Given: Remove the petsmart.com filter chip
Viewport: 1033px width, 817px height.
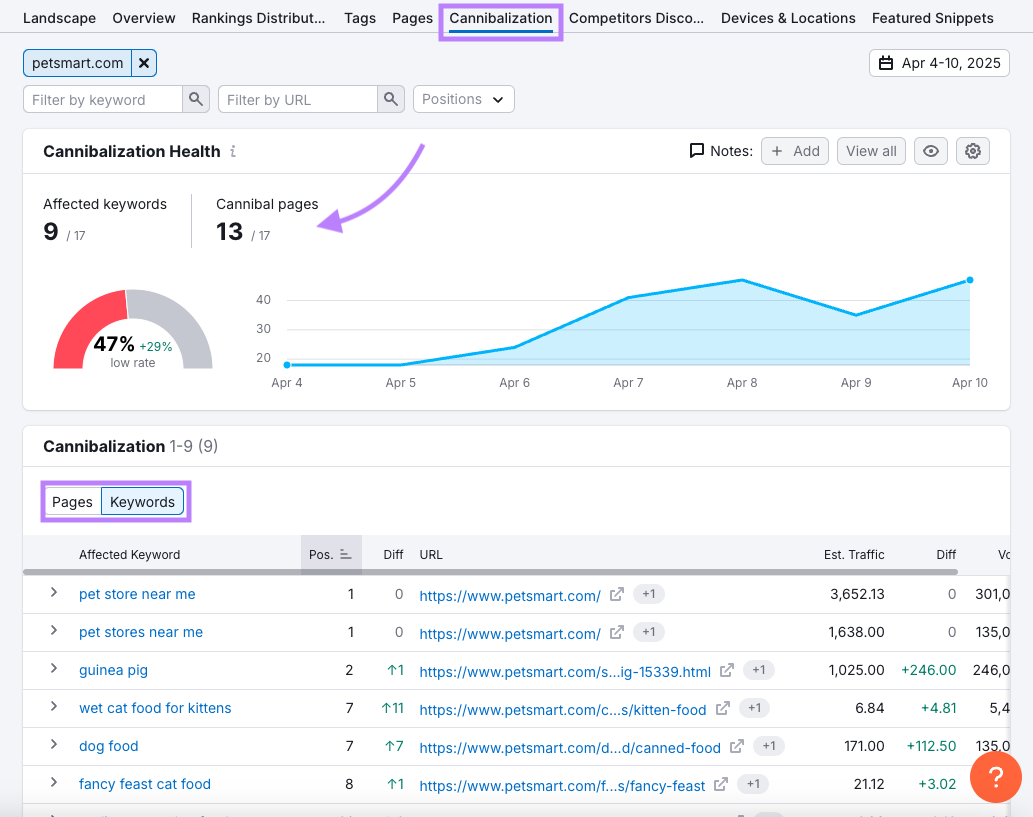Looking at the screenshot, I should [144, 63].
